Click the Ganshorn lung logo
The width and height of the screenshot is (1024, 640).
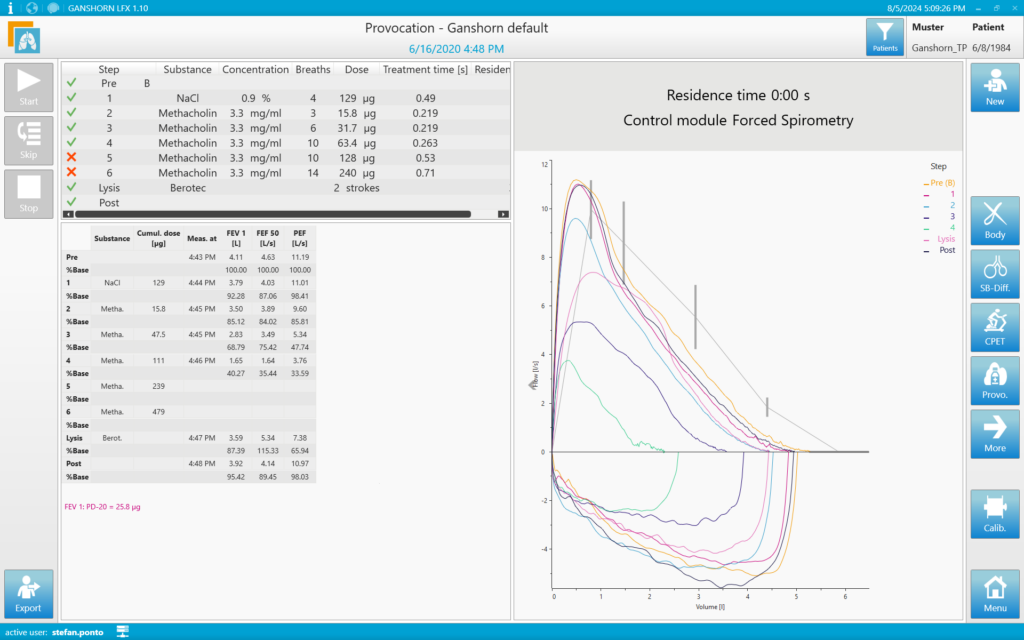[x=24, y=37]
